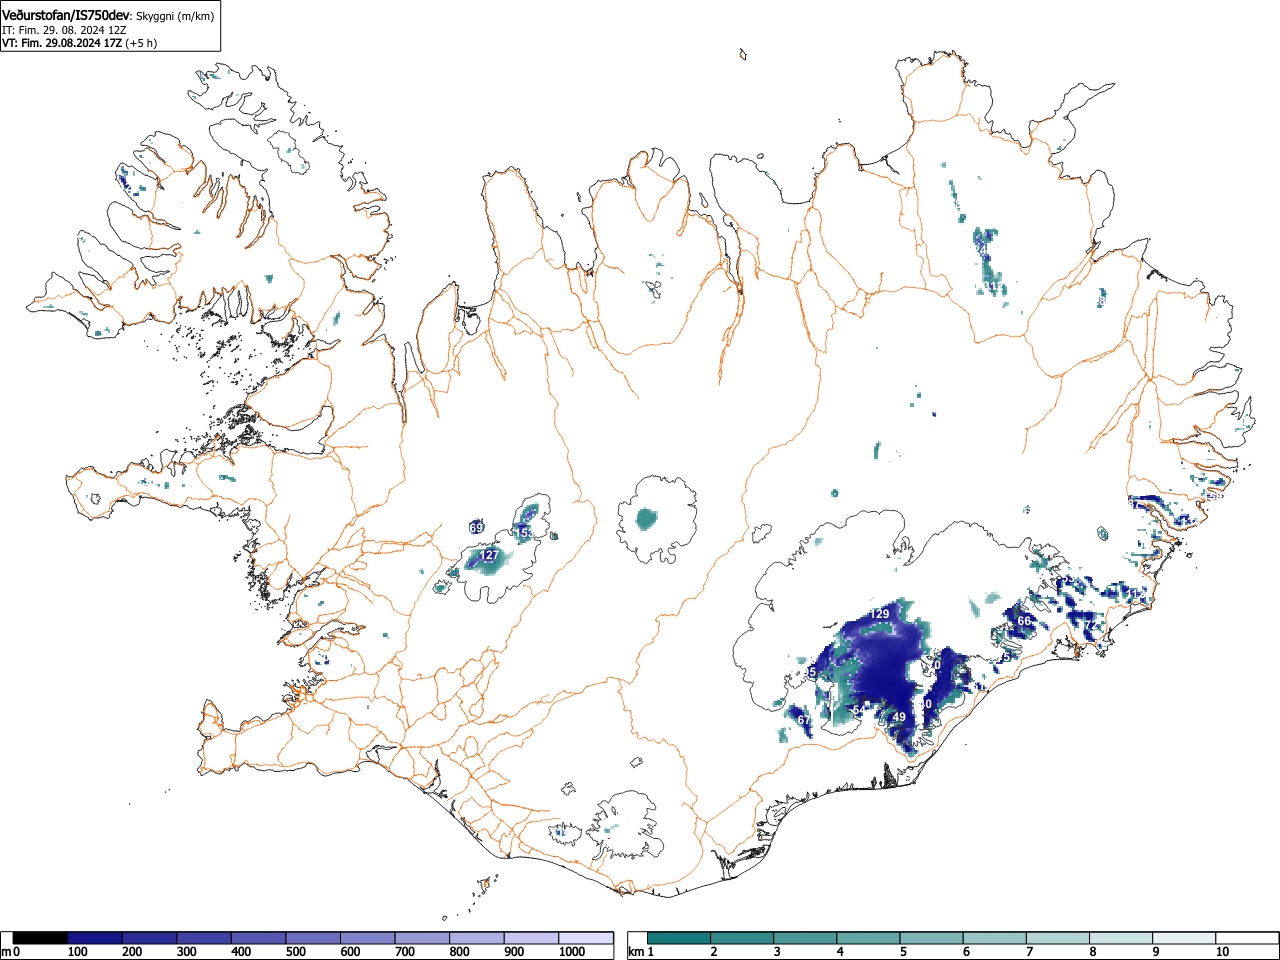
Task: Click the '49' visibility value on map
Action: (899, 717)
